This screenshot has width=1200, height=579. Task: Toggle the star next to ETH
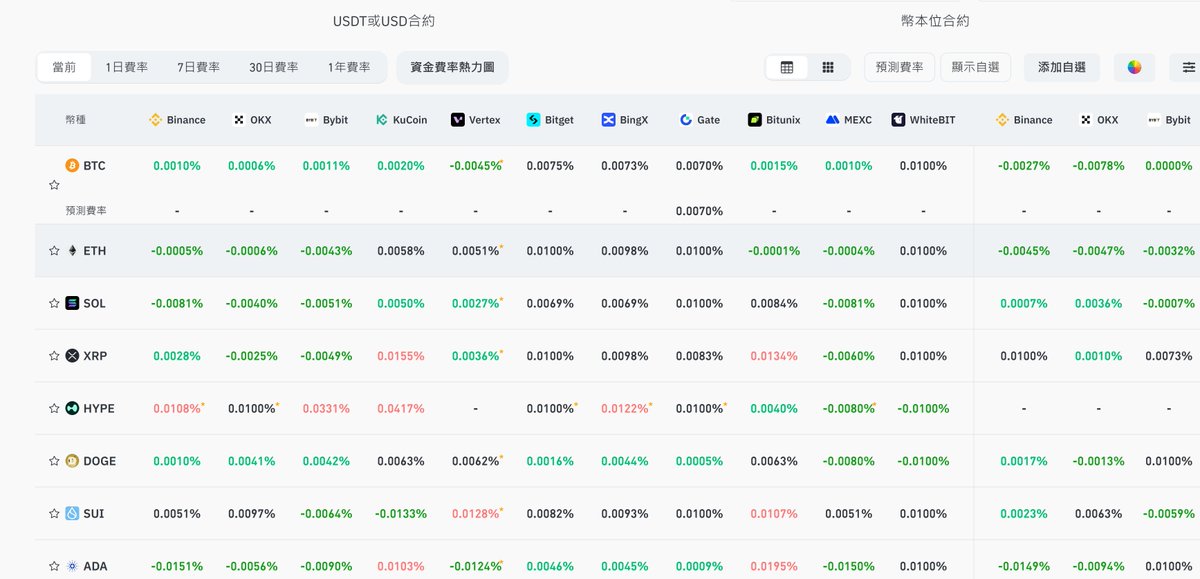pyautogui.click(x=54, y=251)
